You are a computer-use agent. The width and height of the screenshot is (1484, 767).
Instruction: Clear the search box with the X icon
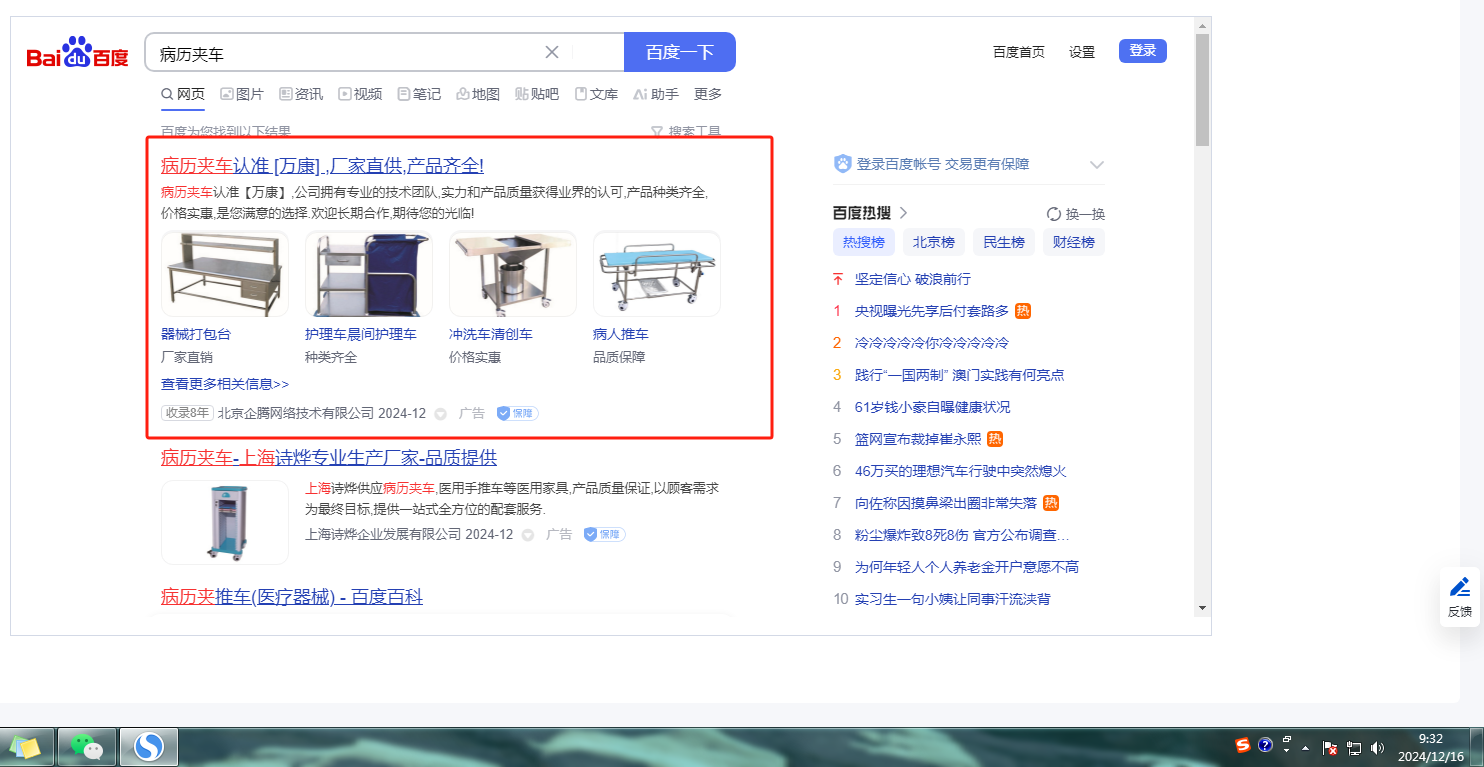point(552,52)
